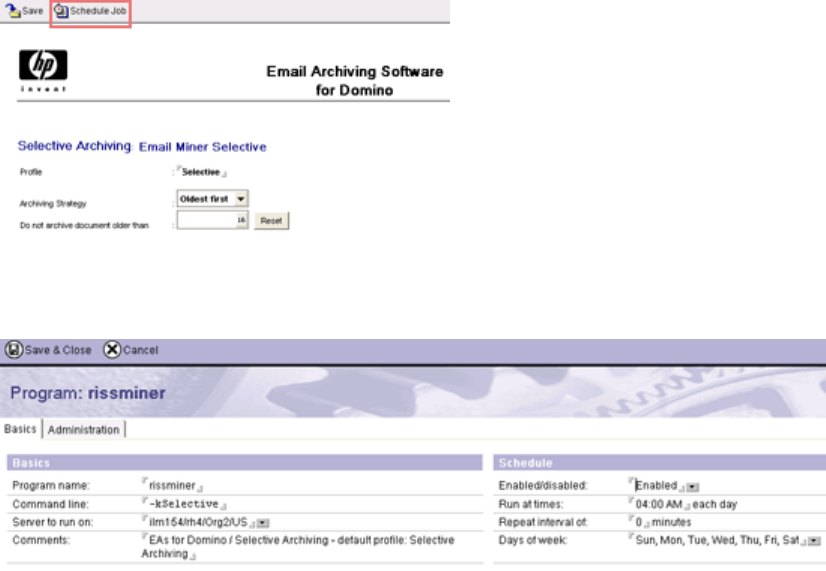This screenshot has height=571, width=826.
Task: Click the Repeat interval value 0
Action: [638, 522]
